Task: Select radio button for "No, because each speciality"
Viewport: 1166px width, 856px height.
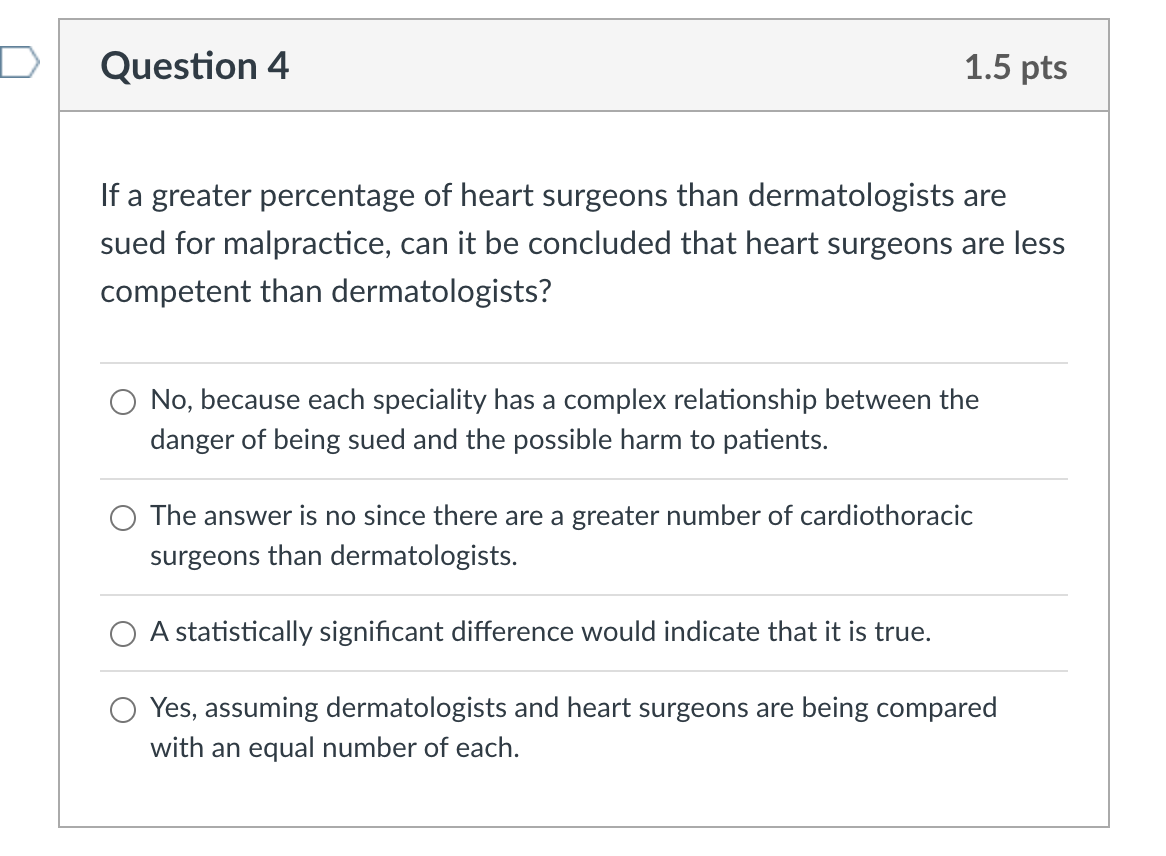Action: 123,402
